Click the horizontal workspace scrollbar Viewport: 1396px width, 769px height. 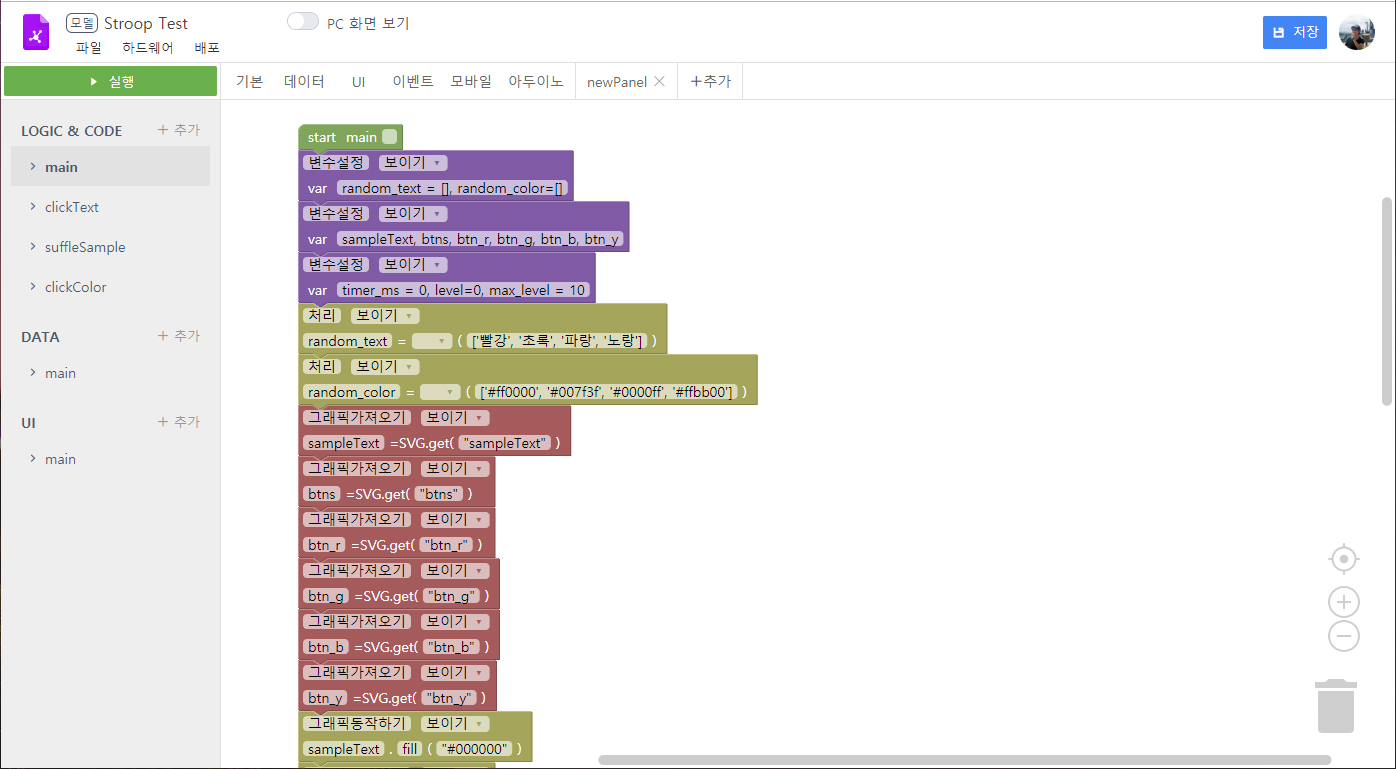[x=965, y=760]
